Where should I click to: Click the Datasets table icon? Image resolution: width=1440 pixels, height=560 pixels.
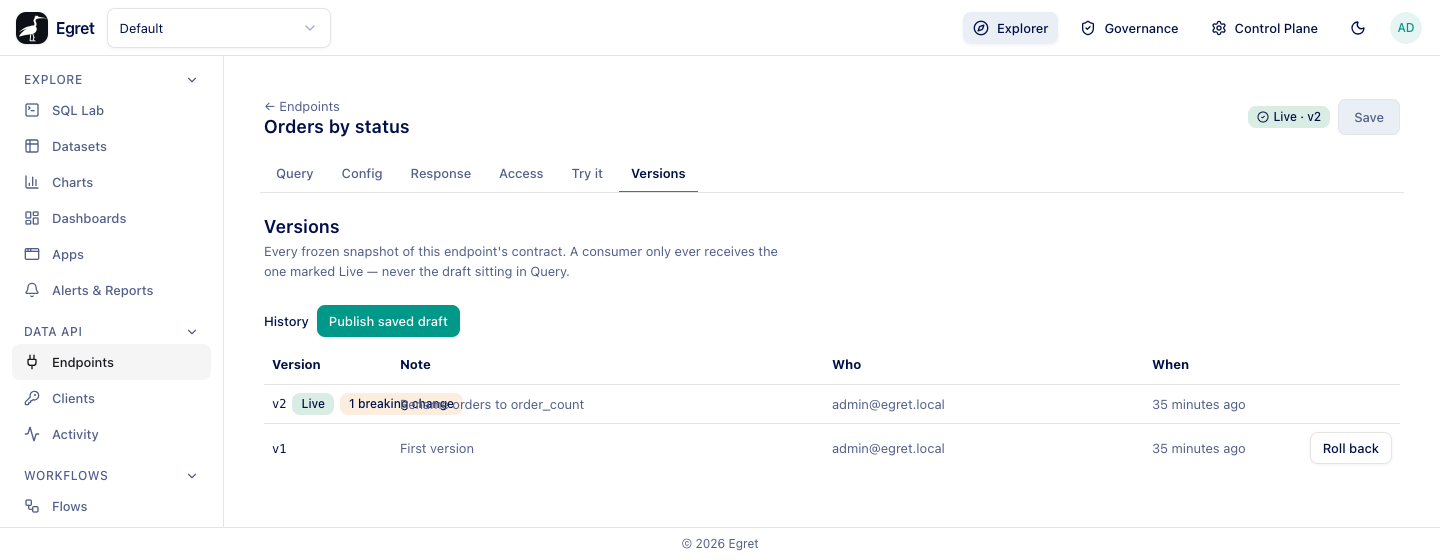(x=32, y=146)
